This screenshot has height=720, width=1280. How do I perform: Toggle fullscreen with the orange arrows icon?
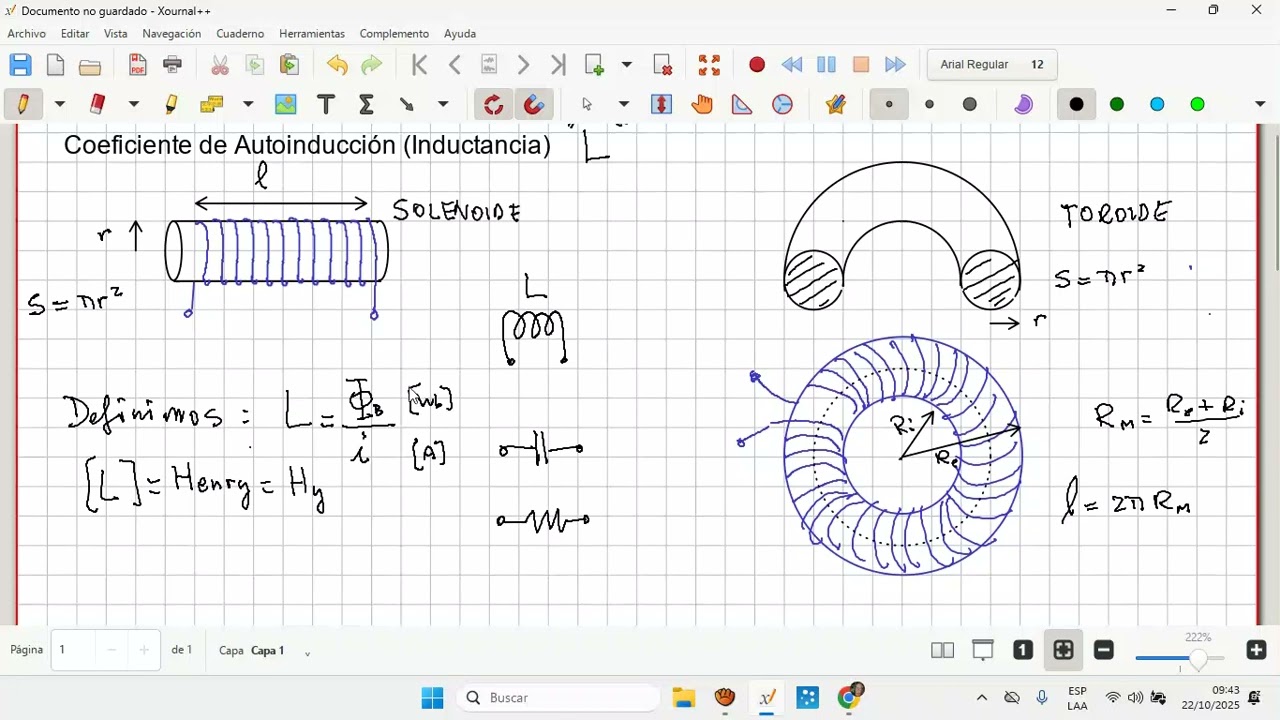pyautogui.click(x=710, y=65)
